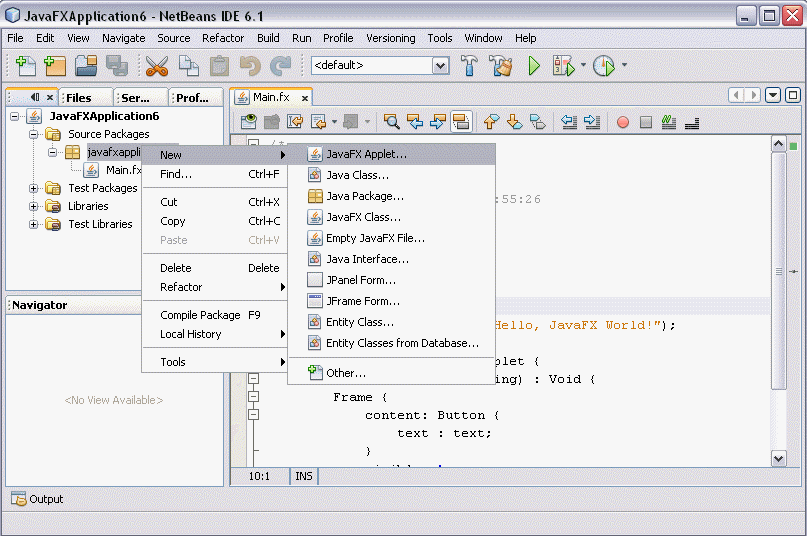Select JavaFX Applet... from New submenu
The width and height of the screenshot is (807, 536).
[392, 154]
